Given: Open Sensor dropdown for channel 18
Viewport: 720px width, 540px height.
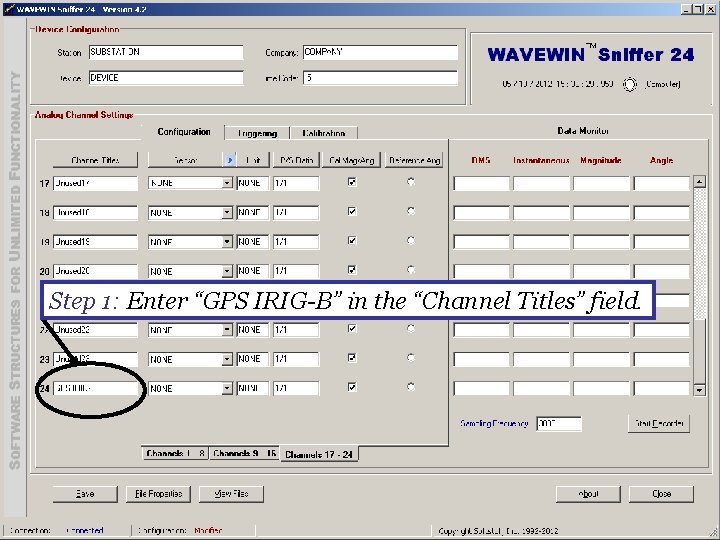Looking at the screenshot, I should coord(227,213).
